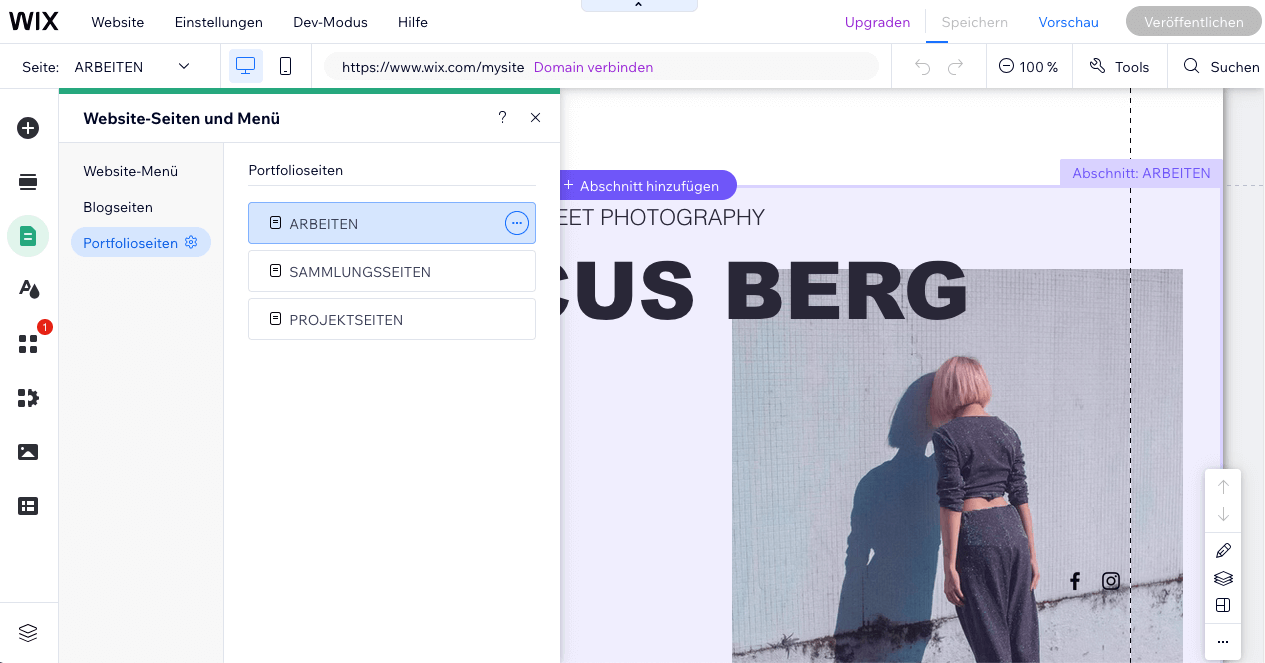Screen dimensions: 1265x663
Task: Select the Blogseiten tab
Action: [118, 207]
